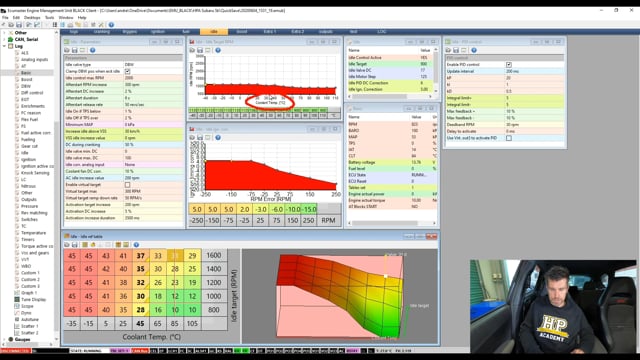Open file icon in Idle ref table toolbar
The height and width of the screenshot is (360, 640).
(67, 245)
